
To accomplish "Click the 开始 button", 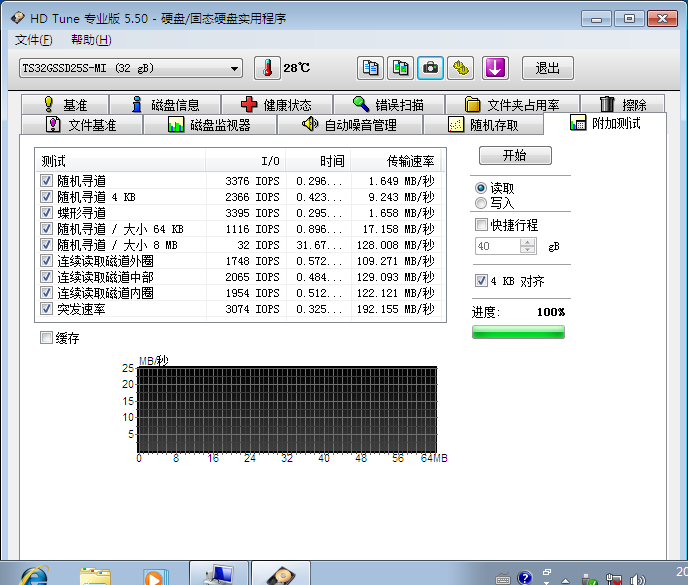I will pos(514,156).
